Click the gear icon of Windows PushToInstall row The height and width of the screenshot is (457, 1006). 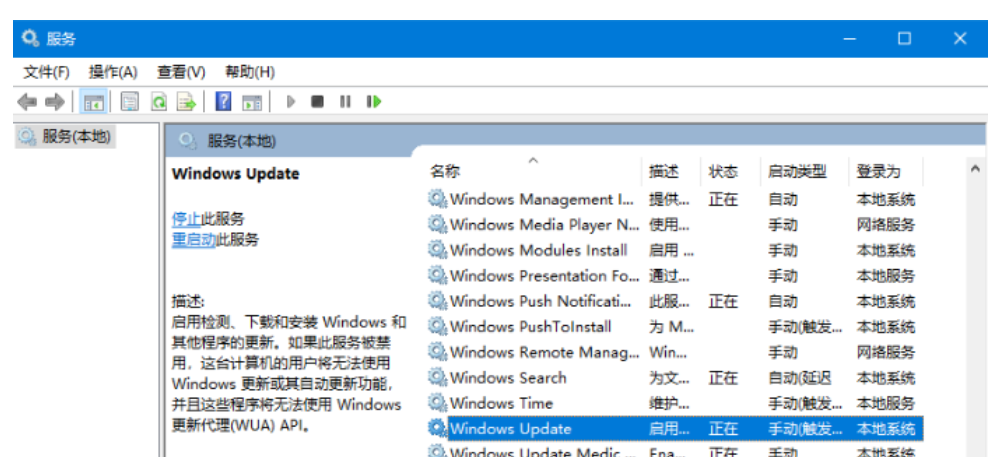click(x=438, y=327)
